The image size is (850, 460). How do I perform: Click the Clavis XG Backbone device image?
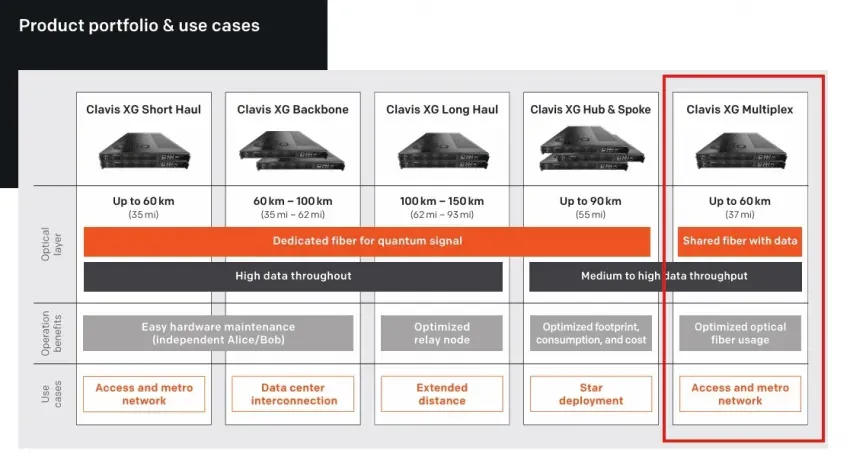pos(292,151)
